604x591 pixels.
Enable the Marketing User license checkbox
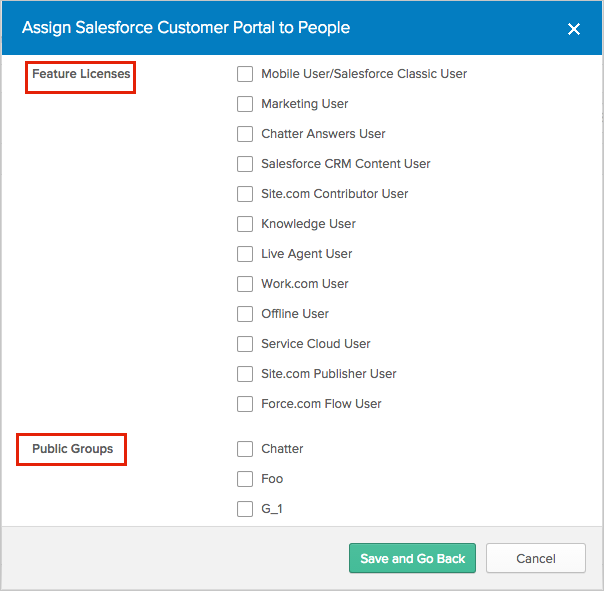pyautogui.click(x=245, y=104)
